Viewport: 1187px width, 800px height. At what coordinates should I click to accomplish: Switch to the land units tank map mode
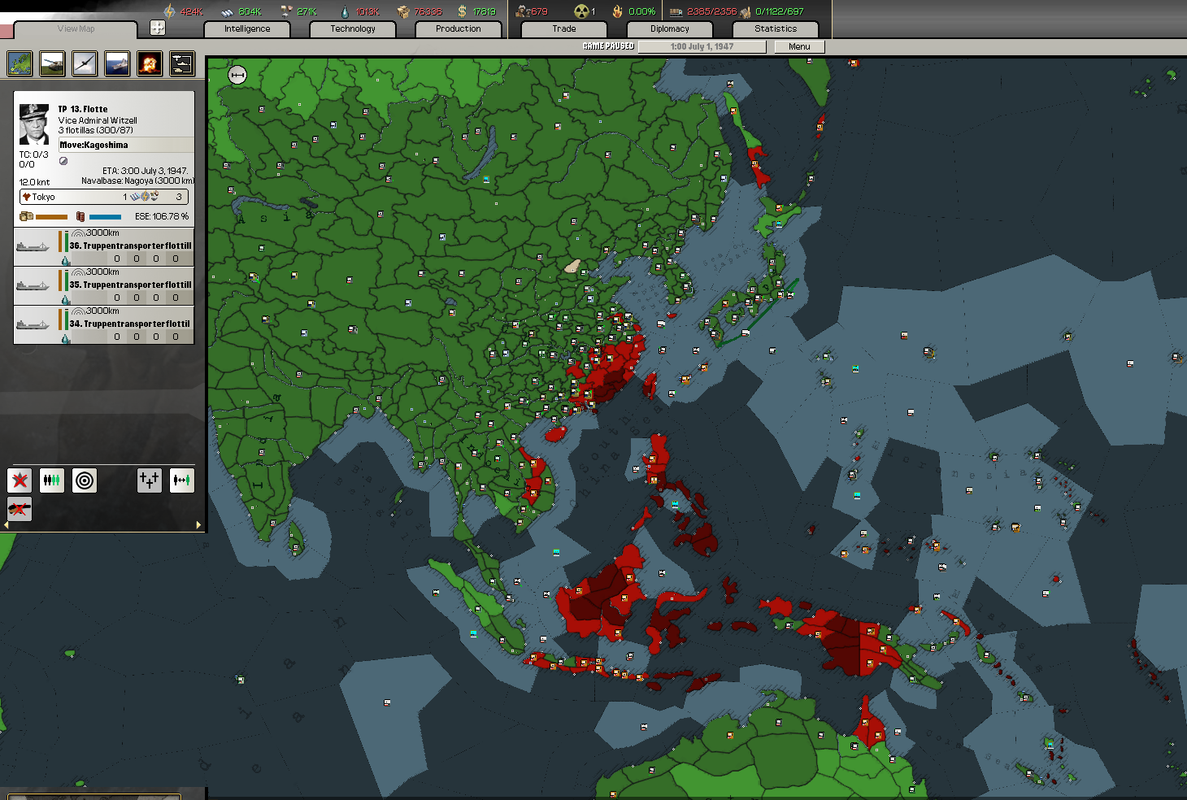[x=52, y=64]
